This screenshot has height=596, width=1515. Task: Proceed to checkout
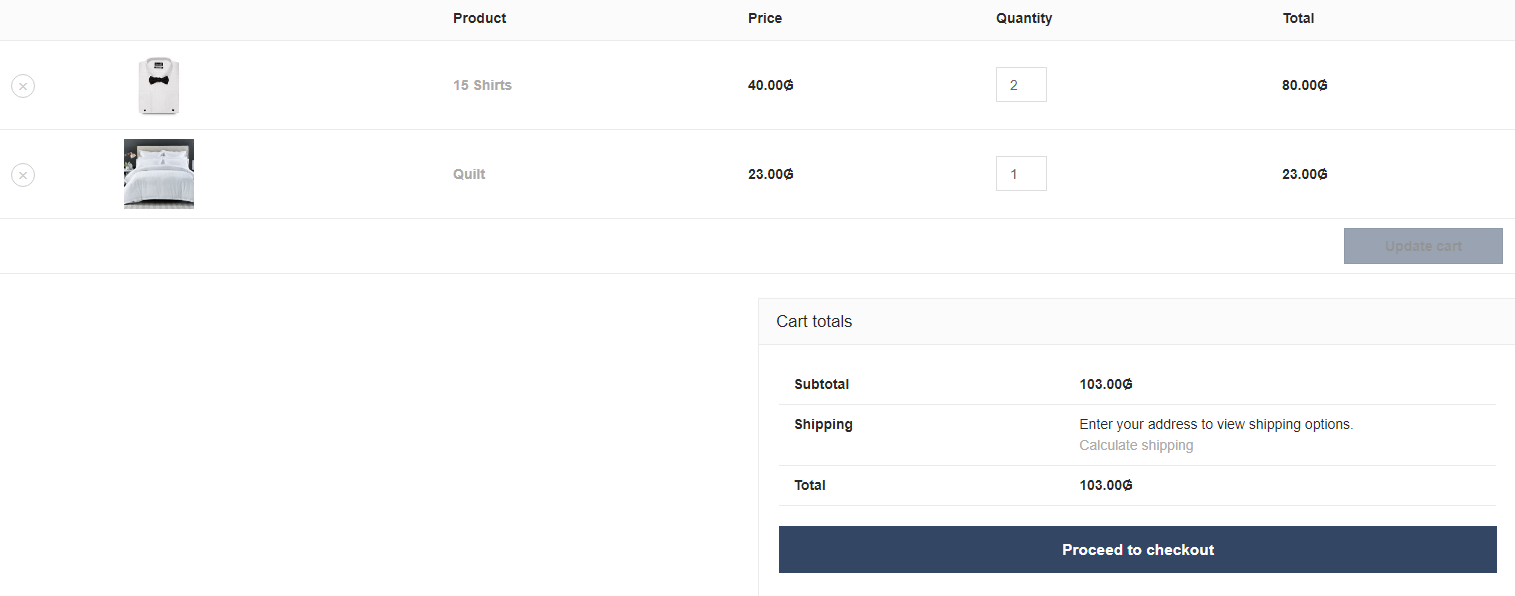(1137, 550)
